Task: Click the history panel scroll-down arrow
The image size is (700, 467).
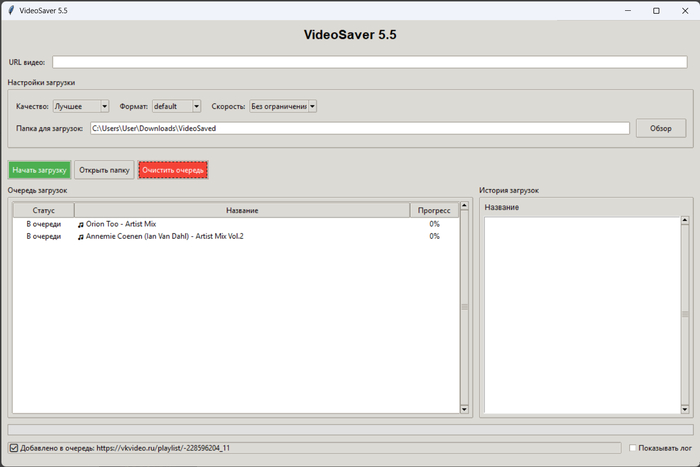Action: point(685,409)
